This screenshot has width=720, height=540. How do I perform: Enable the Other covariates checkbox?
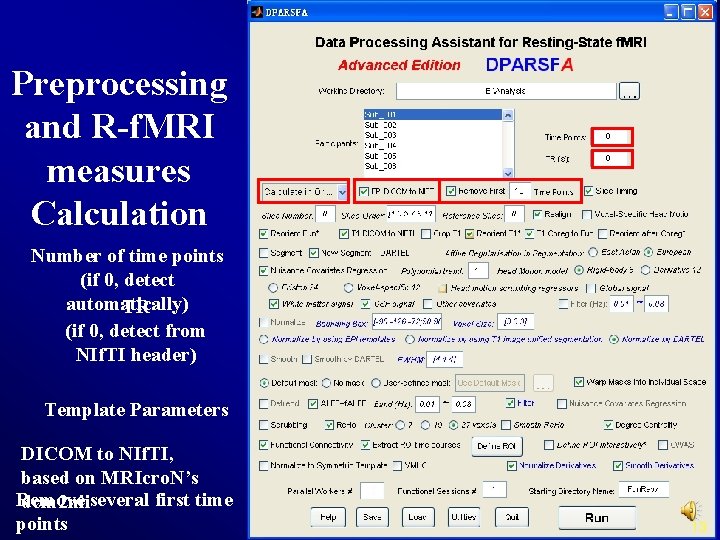(428, 304)
